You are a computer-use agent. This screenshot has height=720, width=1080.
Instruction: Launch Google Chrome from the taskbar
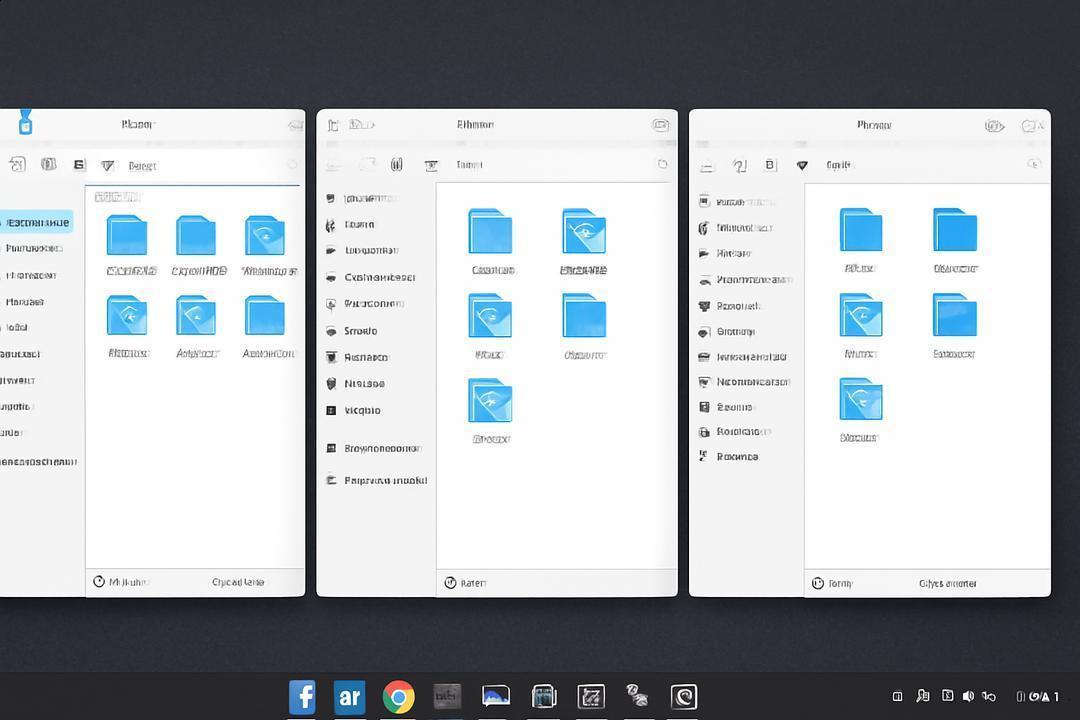click(x=399, y=697)
